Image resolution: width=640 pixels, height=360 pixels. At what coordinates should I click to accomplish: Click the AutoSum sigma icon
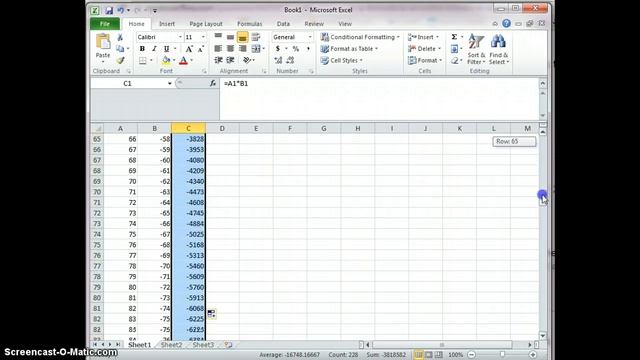click(454, 37)
